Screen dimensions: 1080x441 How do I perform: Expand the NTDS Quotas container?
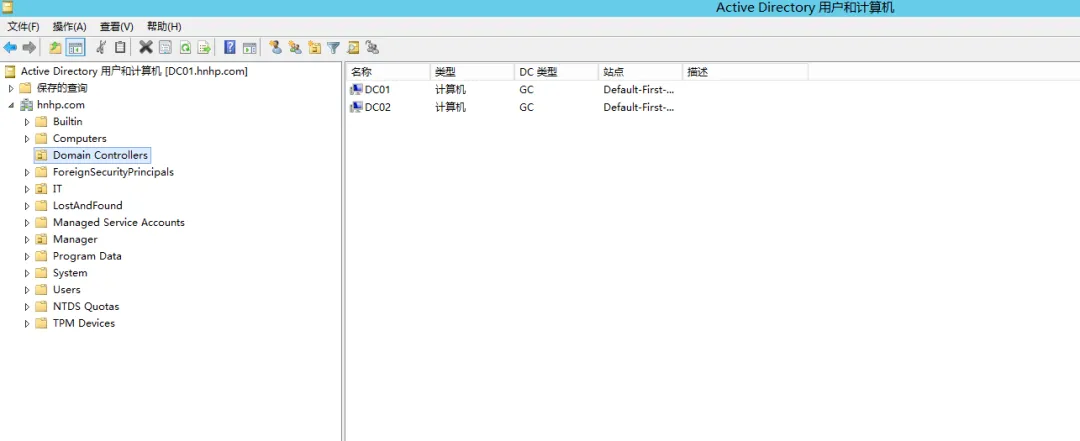point(27,307)
